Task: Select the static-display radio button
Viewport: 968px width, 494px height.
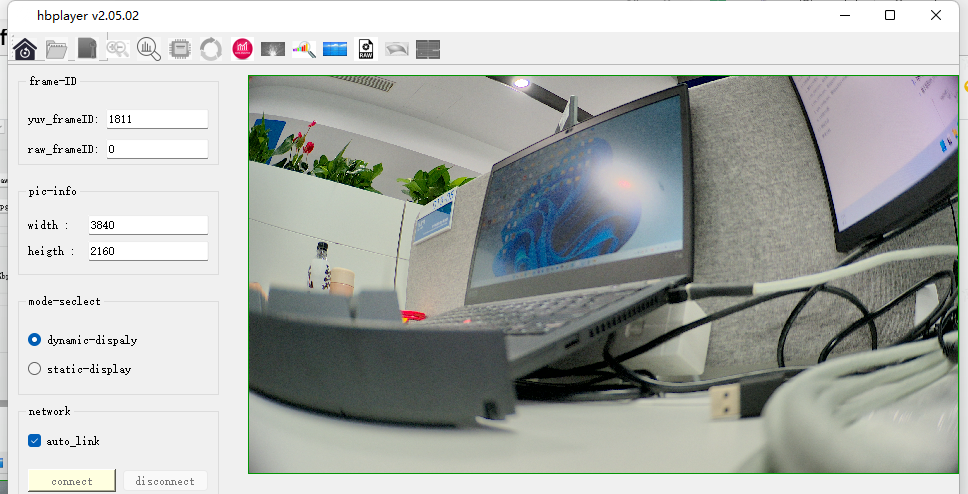Action: click(x=35, y=369)
